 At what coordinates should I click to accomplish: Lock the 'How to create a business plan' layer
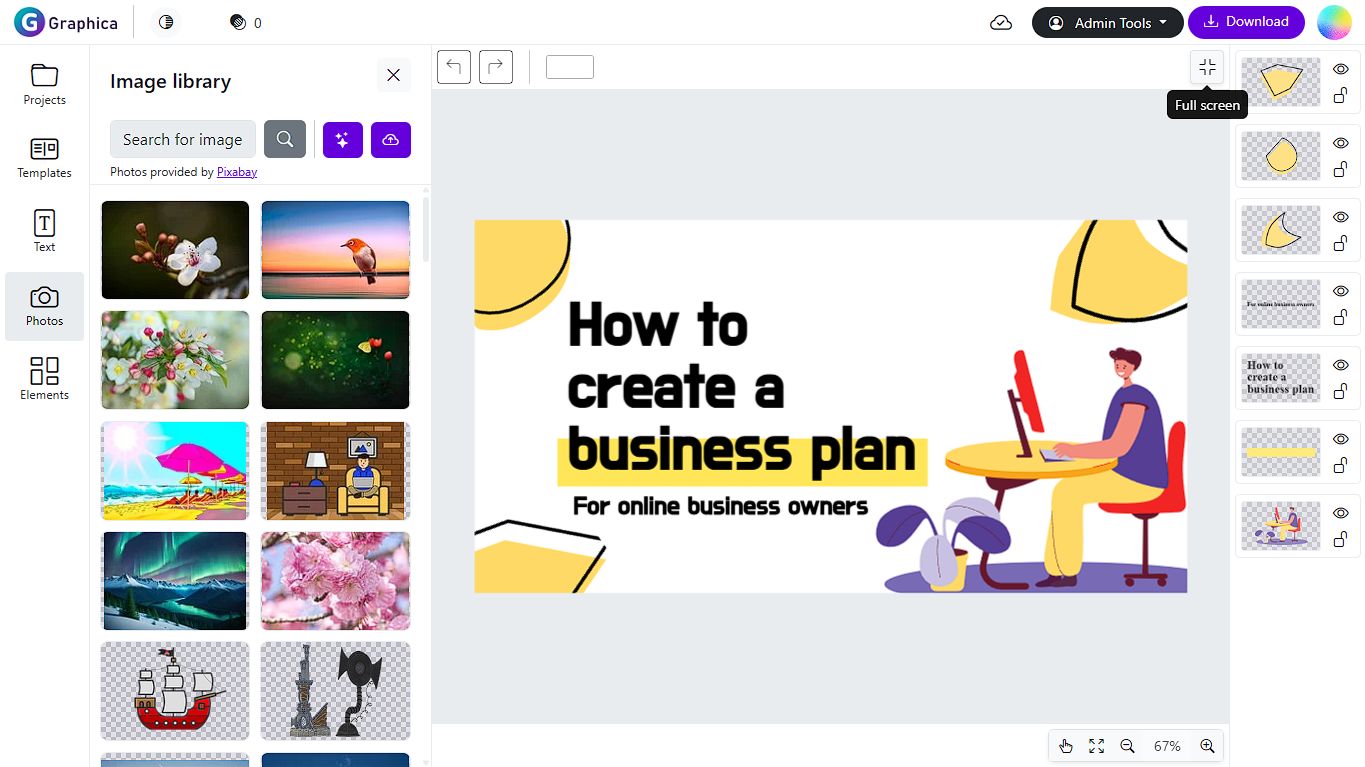pyautogui.click(x=1341, y=392)
